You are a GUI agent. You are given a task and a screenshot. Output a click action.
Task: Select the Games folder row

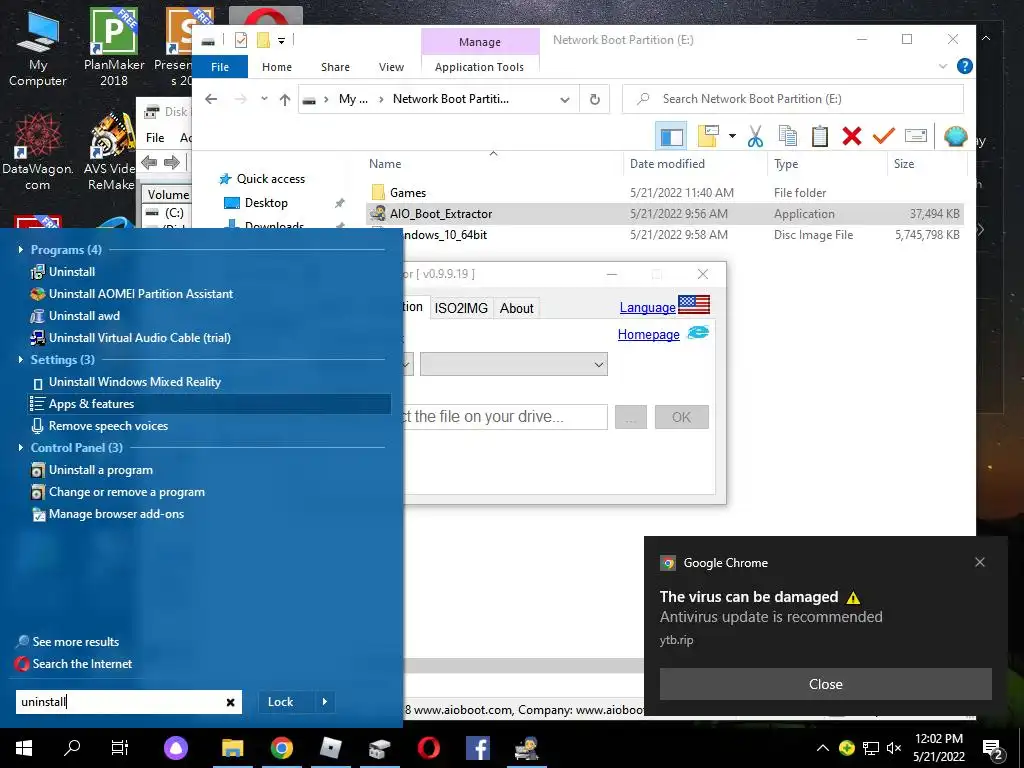pos(665,193)
